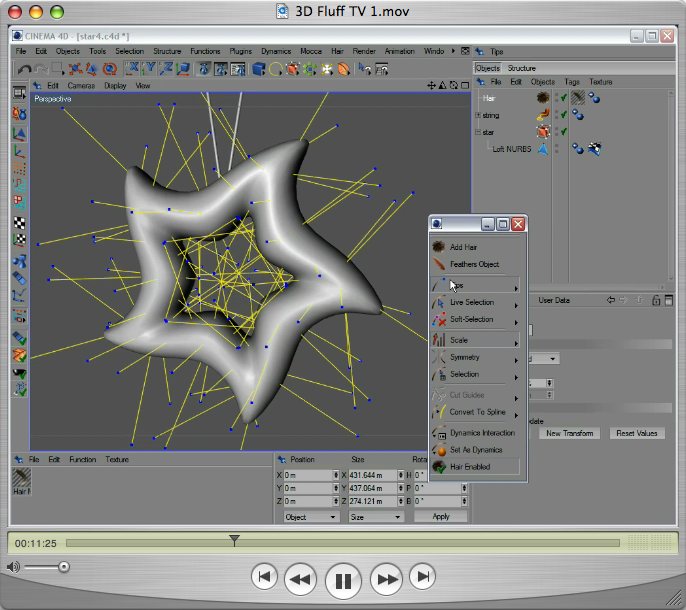Switch to the Objects tab
This screenshot has height=610, width=686.
tap(487, 68)
